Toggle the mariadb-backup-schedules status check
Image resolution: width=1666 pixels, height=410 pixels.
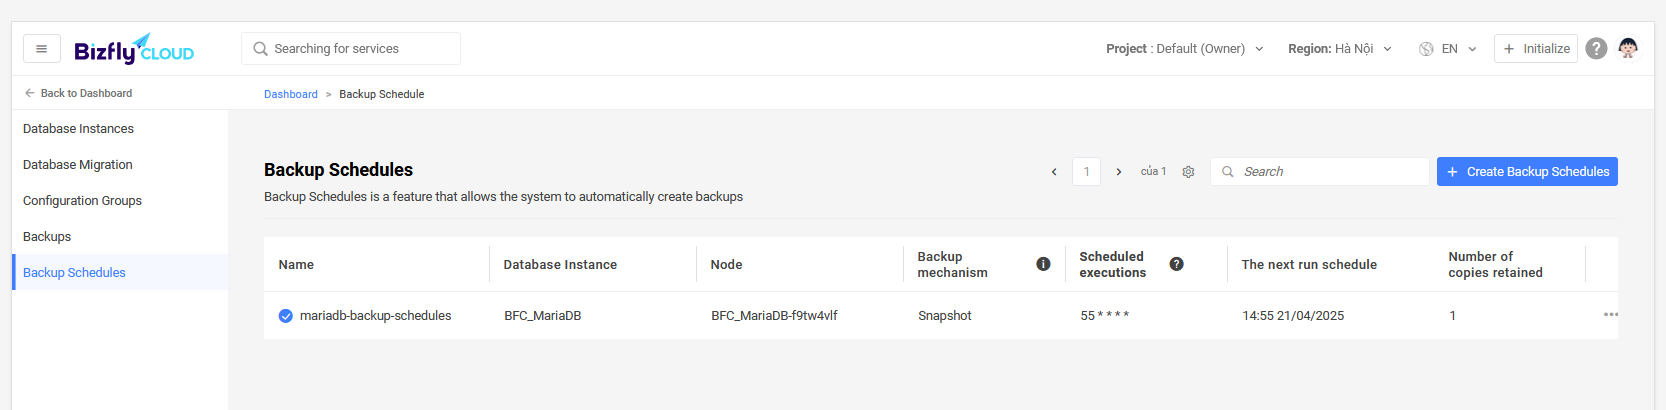[x=286, y=316]
